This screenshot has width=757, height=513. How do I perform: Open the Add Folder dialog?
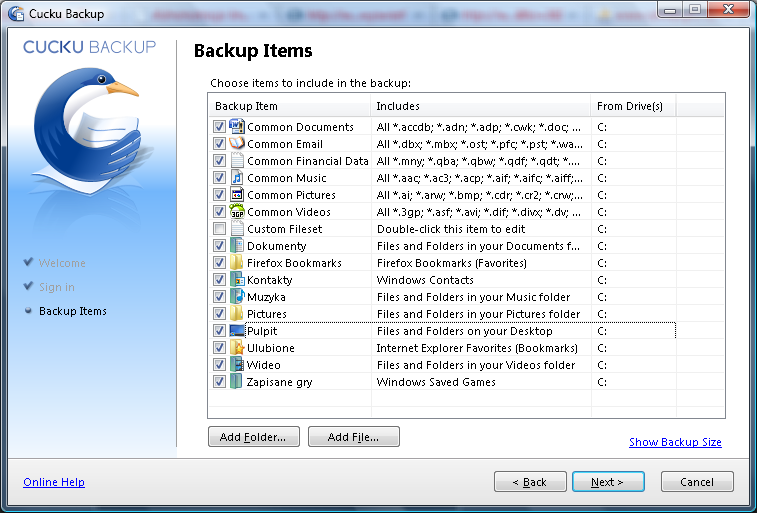tap(253, 437)
